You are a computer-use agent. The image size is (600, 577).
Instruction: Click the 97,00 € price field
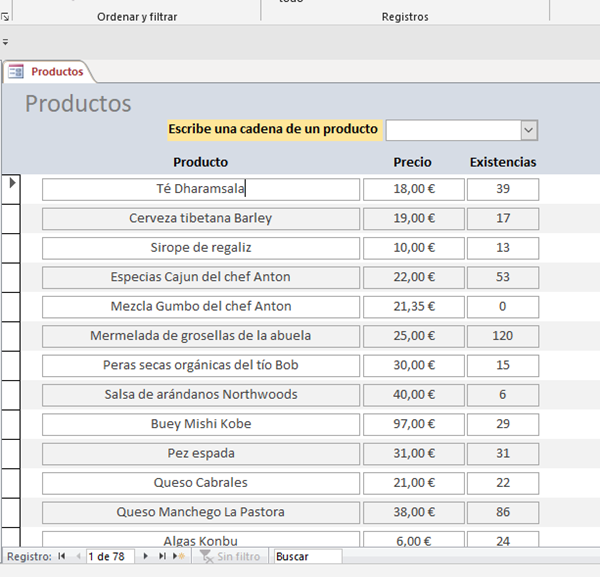(413, 424)
